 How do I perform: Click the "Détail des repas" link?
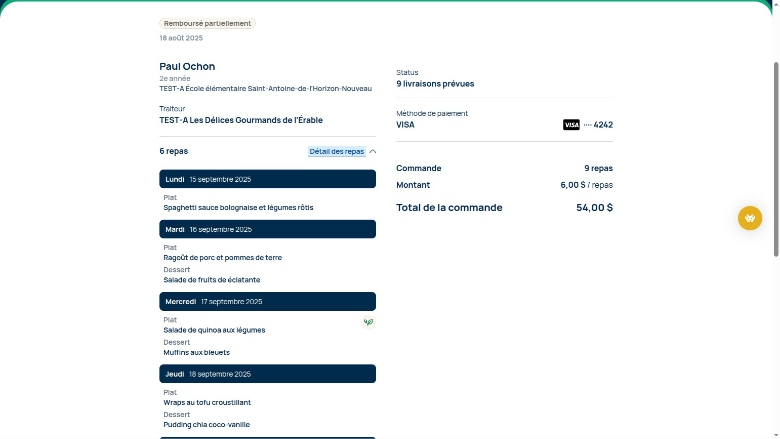336,152
